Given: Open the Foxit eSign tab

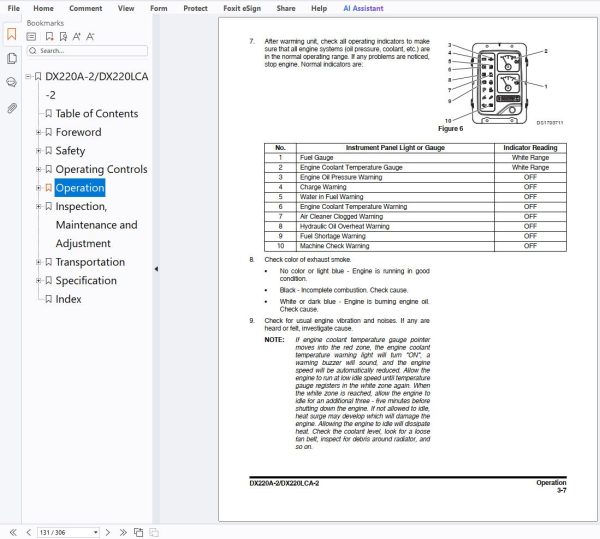Looking at the screenshot, I should pyautogui.click(x=242, y=8).
